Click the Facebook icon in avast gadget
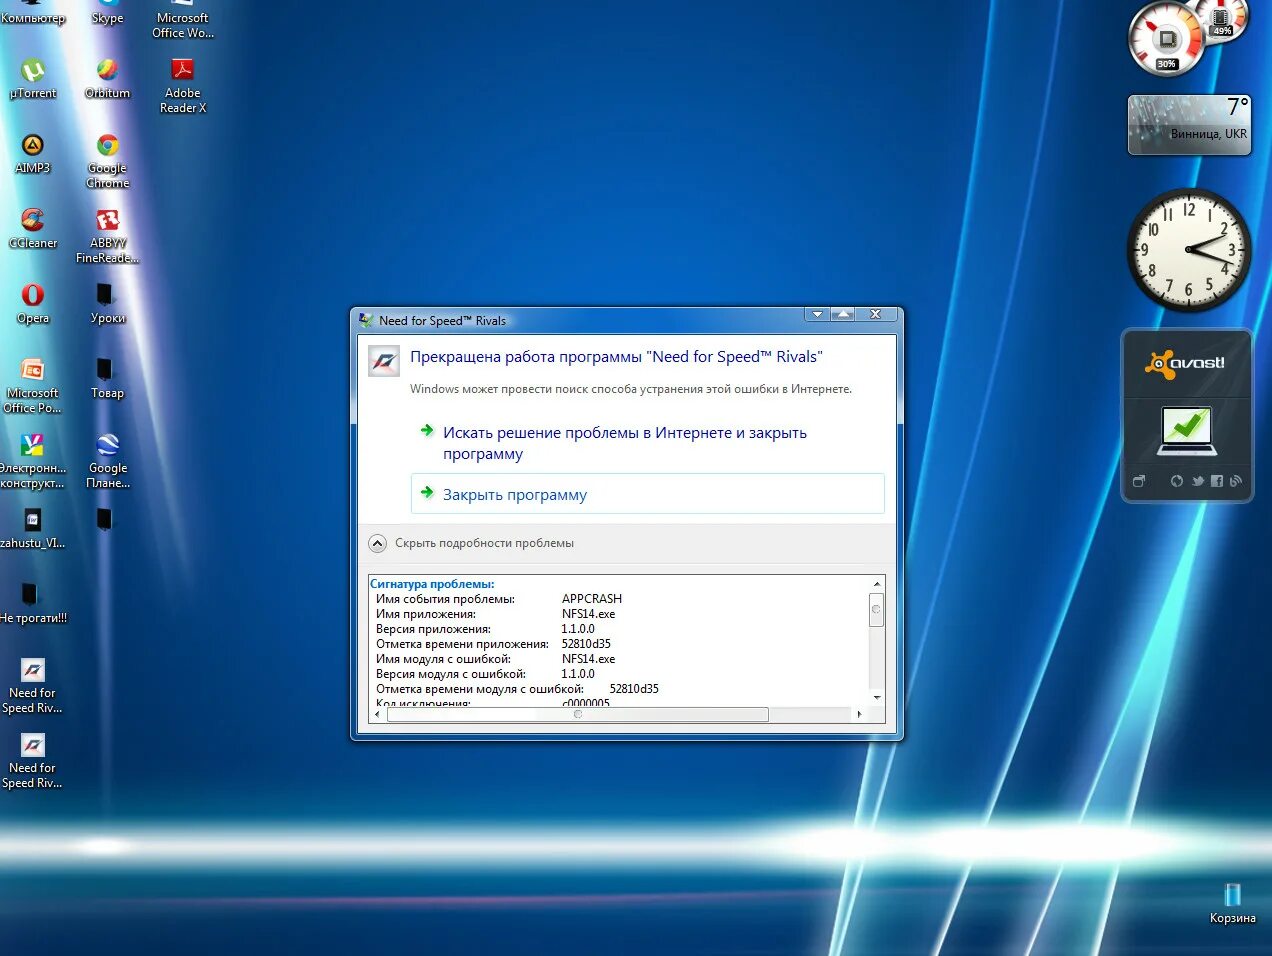 tap(1217, 481)
